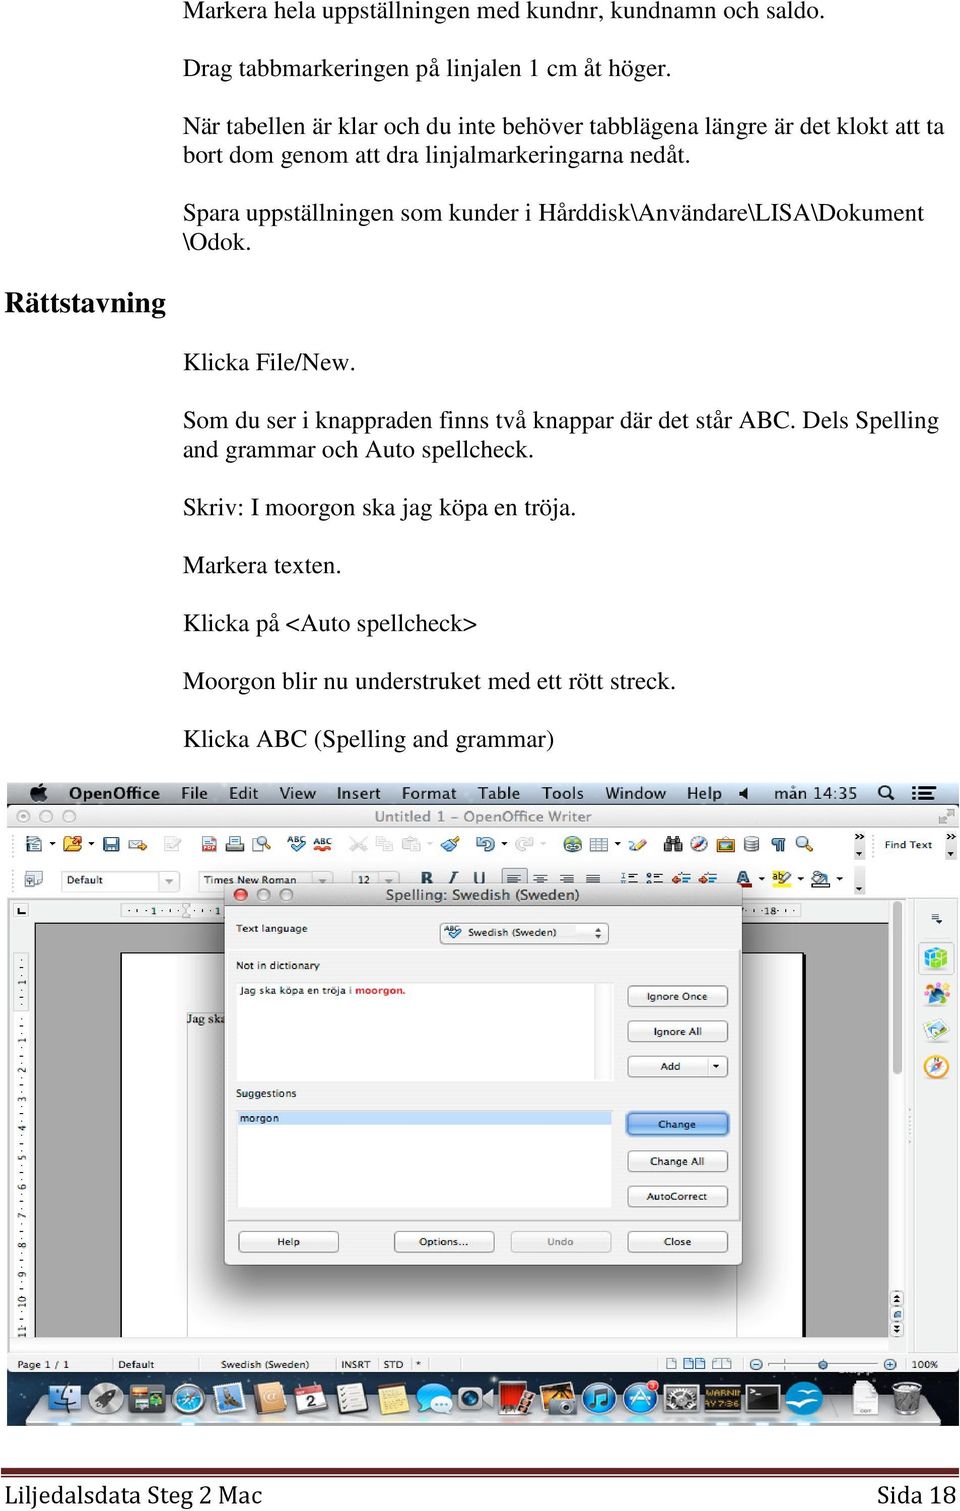The width and height of the screenshot is (960, 1511).
Task: Click the Change button
Action: tap(677, 1124)
